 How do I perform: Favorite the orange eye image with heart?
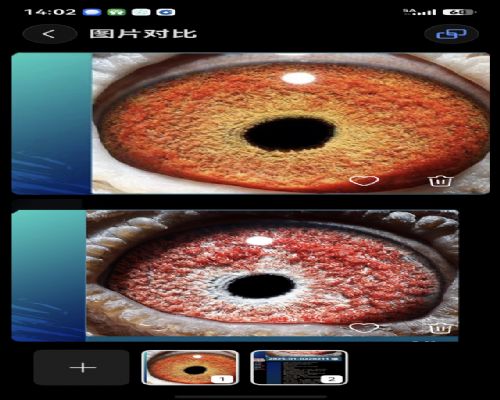[364, 180]
